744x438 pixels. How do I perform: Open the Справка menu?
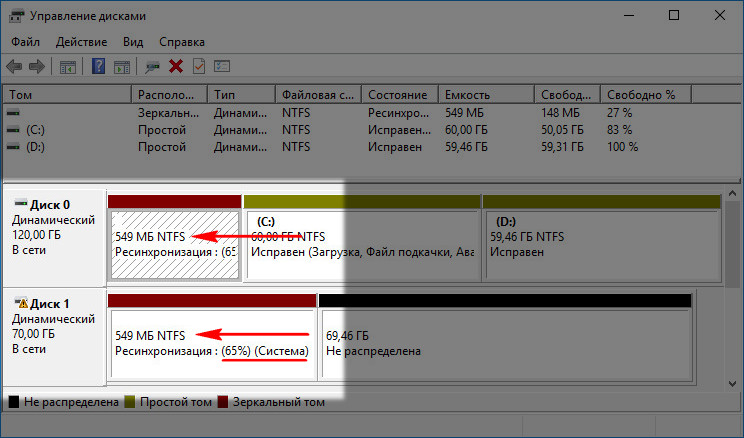coord(182,42)
